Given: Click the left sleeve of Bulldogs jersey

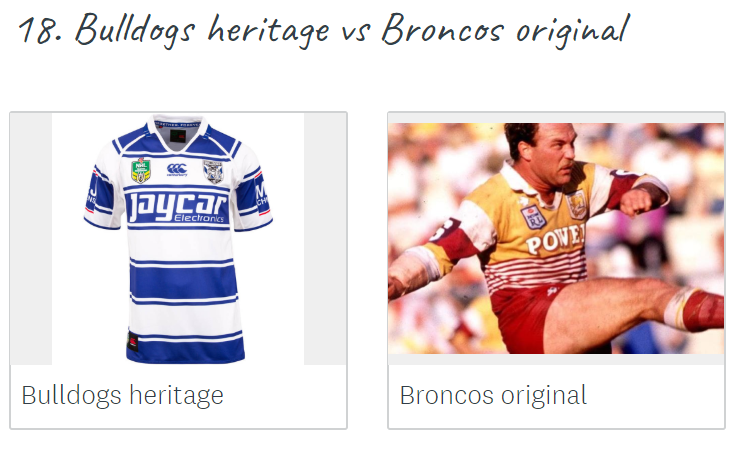Looking at the screenshot, I should point(103,197).
